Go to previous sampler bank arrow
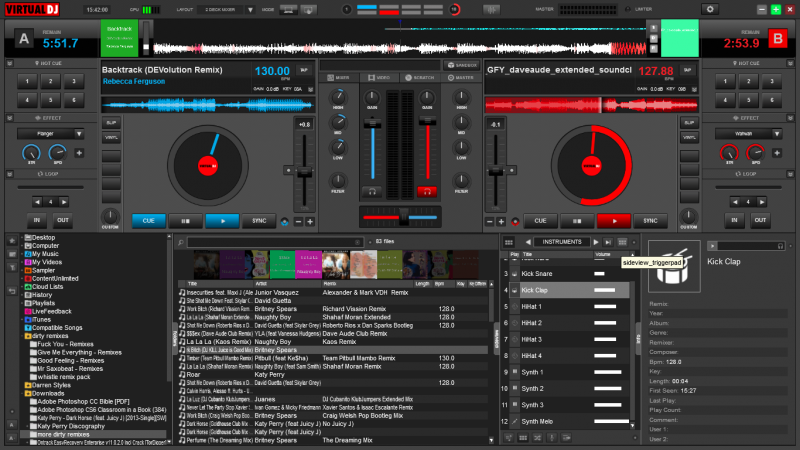This screenshot has width=800, height=450. point(528,242)
